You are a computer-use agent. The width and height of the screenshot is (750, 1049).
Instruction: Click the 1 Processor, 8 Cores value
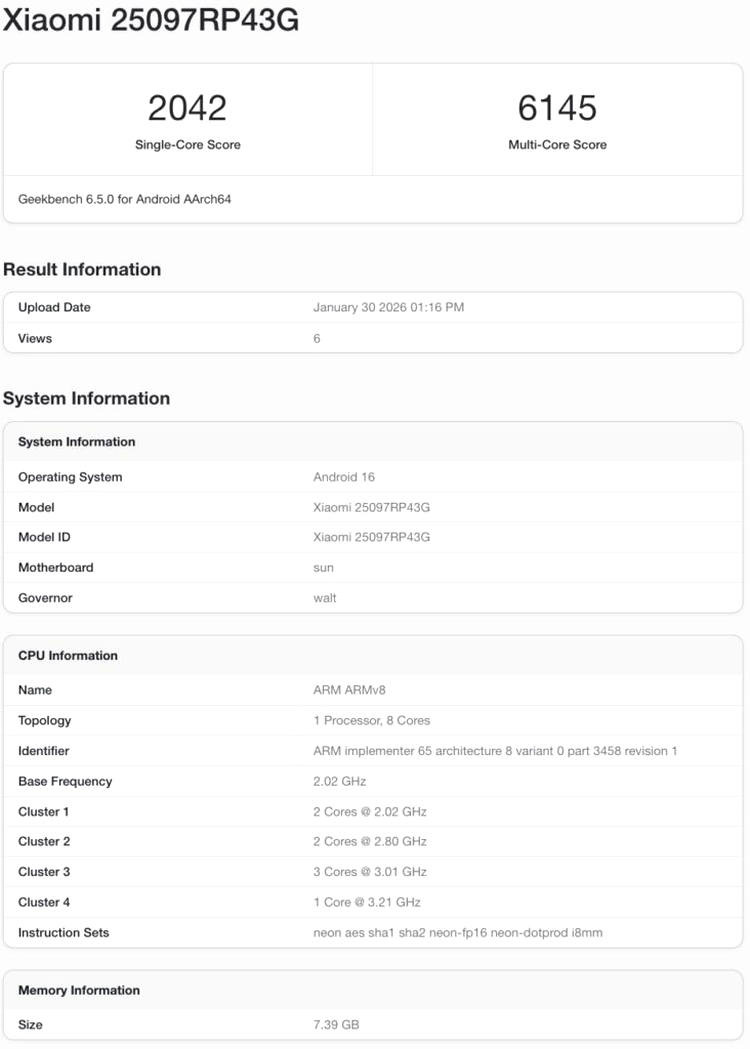pyautogui.click(x=371, y=721)
